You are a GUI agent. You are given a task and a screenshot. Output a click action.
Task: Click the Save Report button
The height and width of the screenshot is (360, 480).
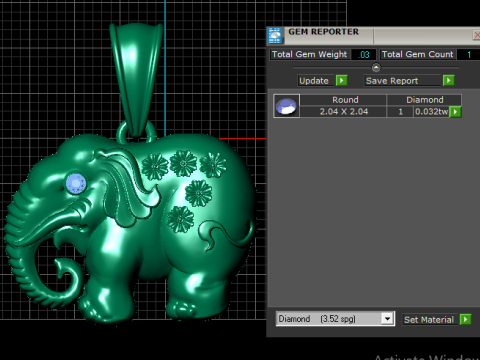[403, 81]
